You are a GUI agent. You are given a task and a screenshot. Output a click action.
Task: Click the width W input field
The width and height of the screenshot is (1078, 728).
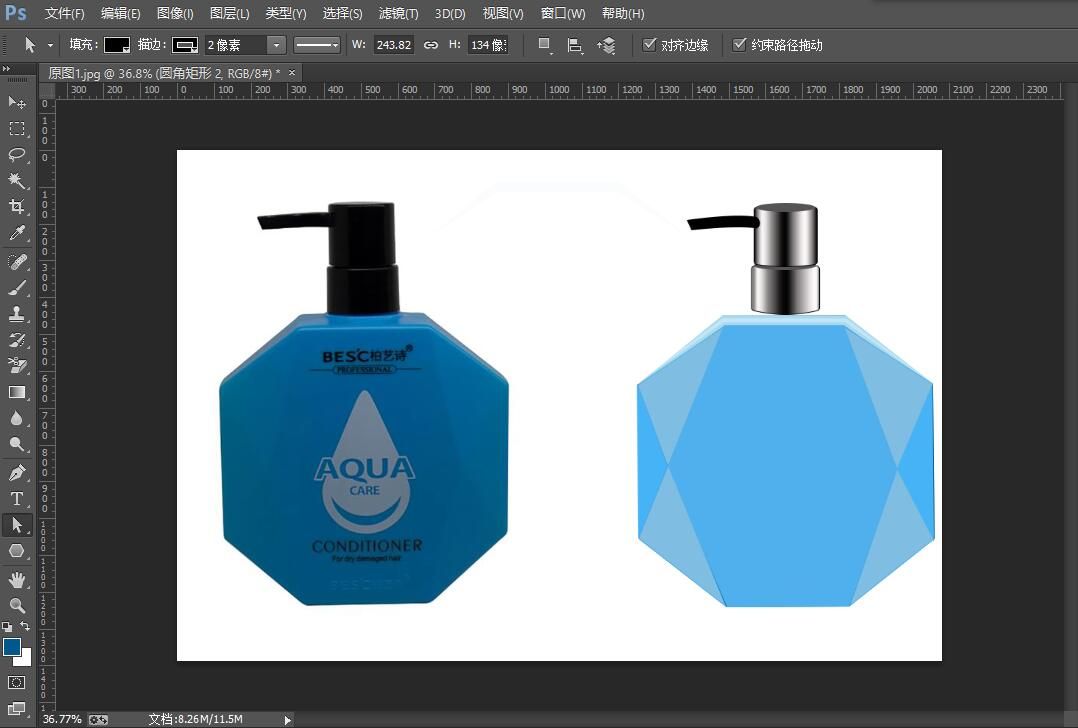click(393, 45)
